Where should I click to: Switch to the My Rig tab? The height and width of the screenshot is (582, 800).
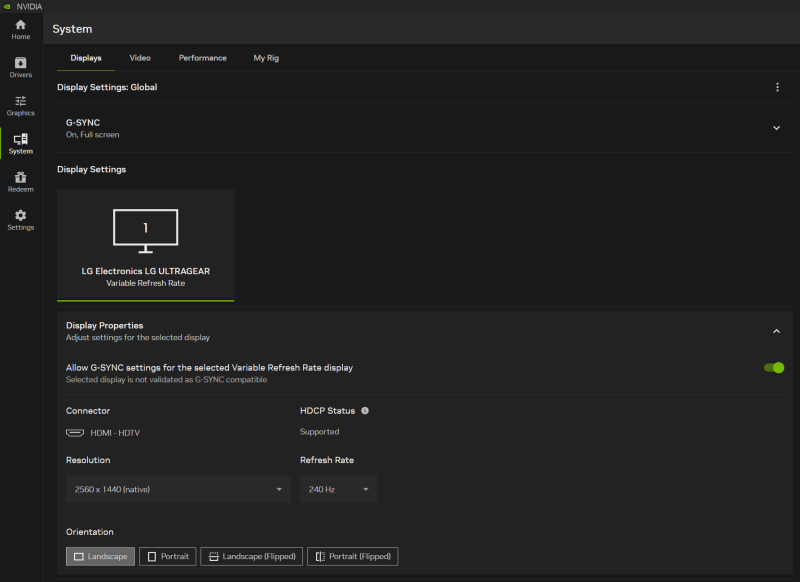click(266, 58)
